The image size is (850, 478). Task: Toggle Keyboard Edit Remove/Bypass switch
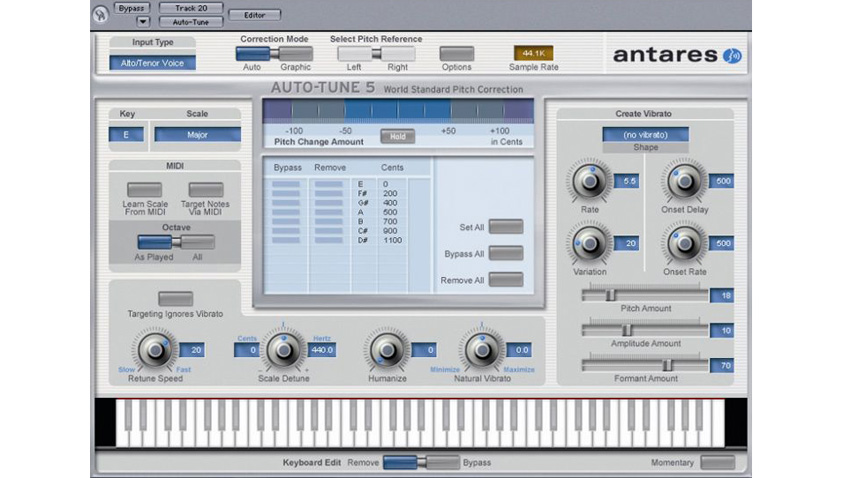click(x=421, y=462)
